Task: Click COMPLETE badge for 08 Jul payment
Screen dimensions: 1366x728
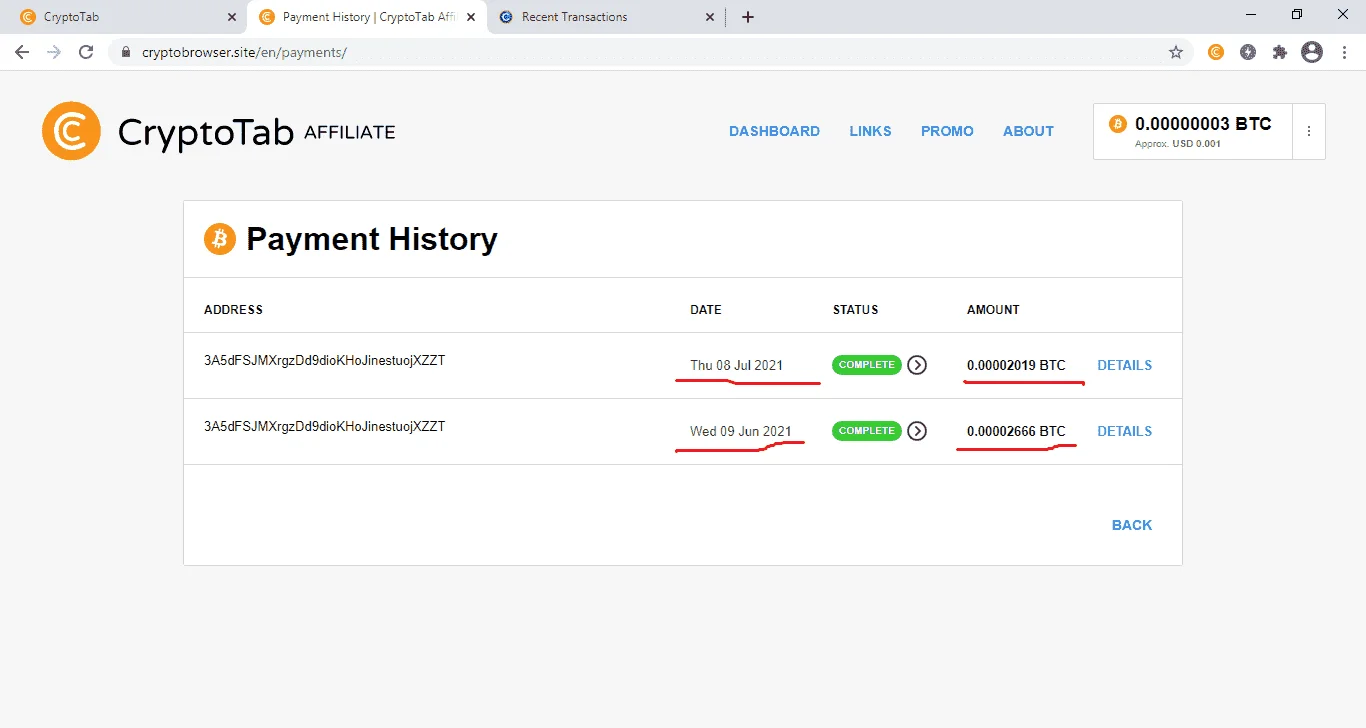Action: point(866,365)
